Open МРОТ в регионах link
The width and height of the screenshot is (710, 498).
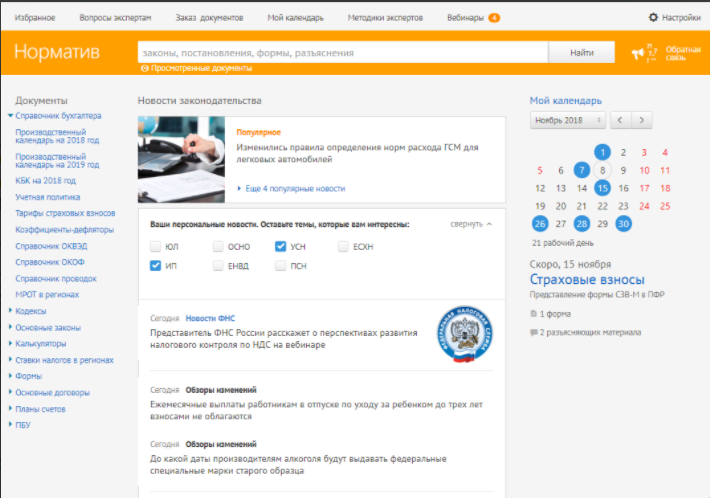tap(47, 294)
